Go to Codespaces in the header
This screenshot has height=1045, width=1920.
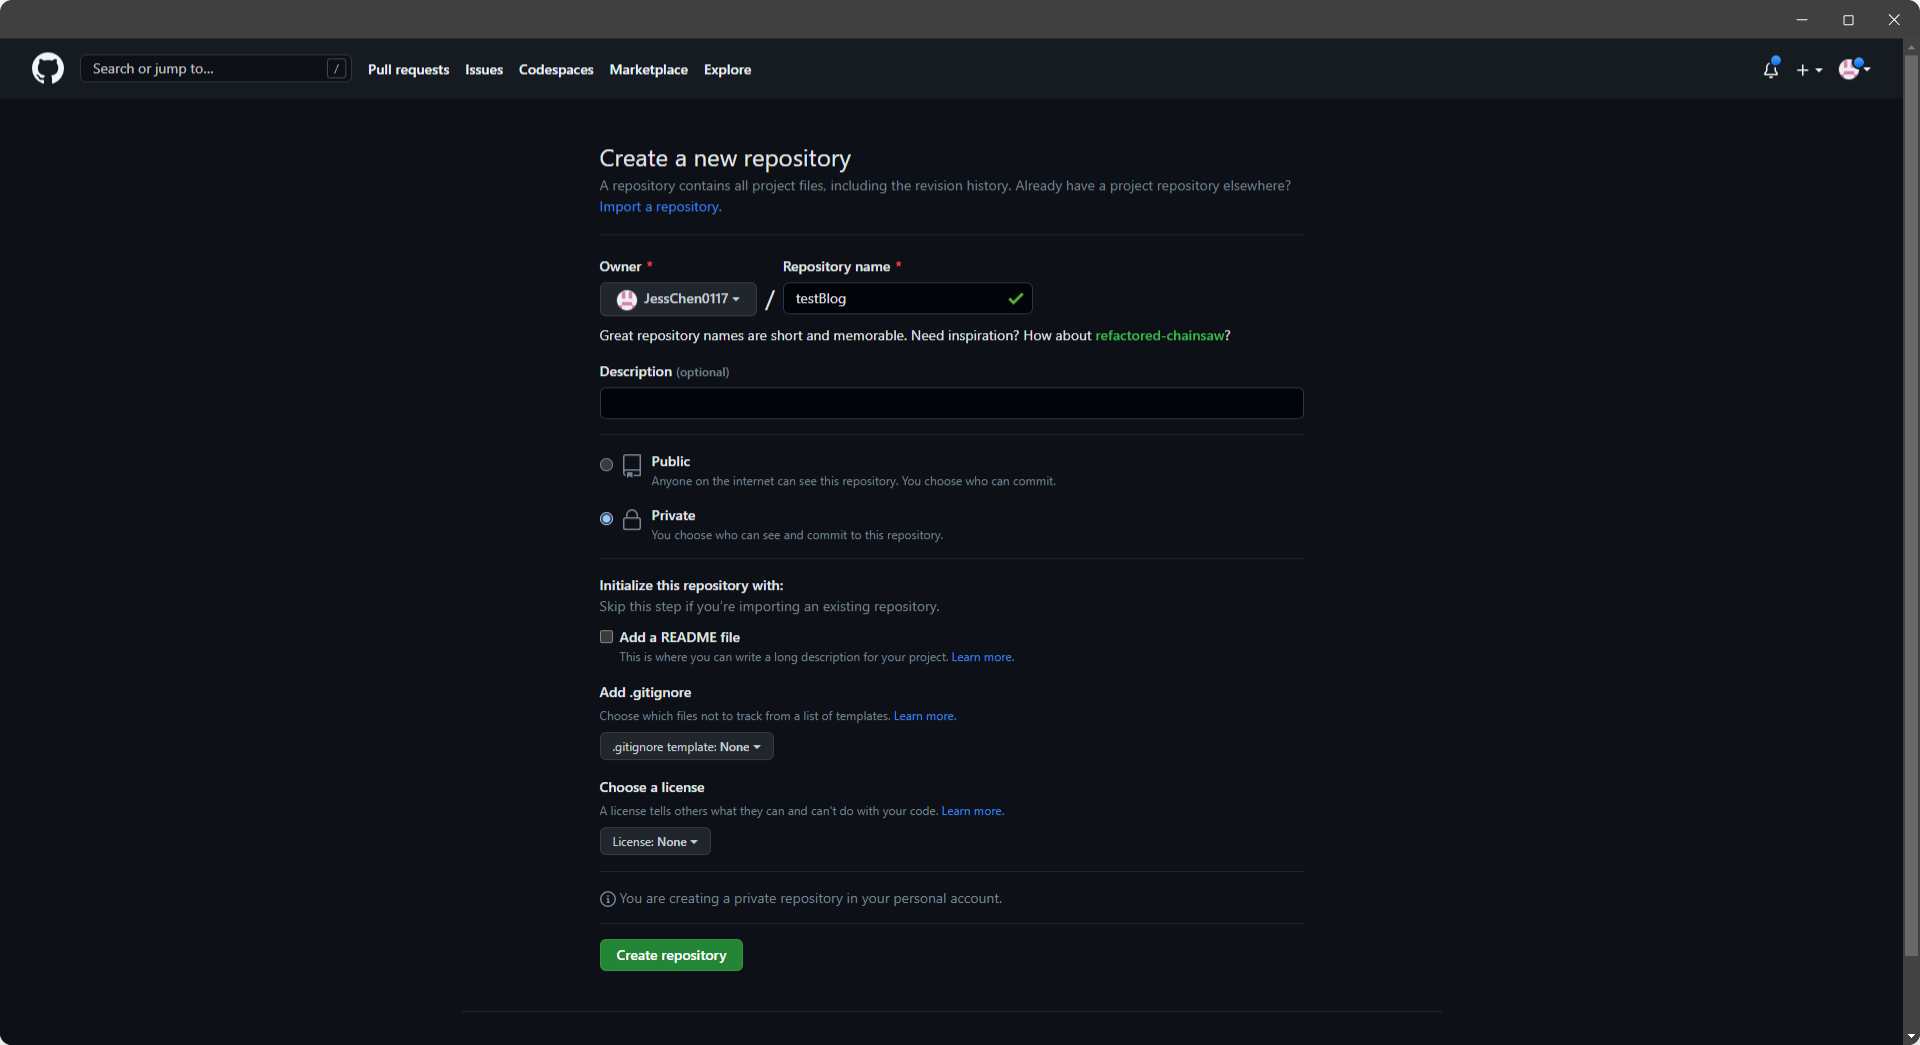pos(556,70)
